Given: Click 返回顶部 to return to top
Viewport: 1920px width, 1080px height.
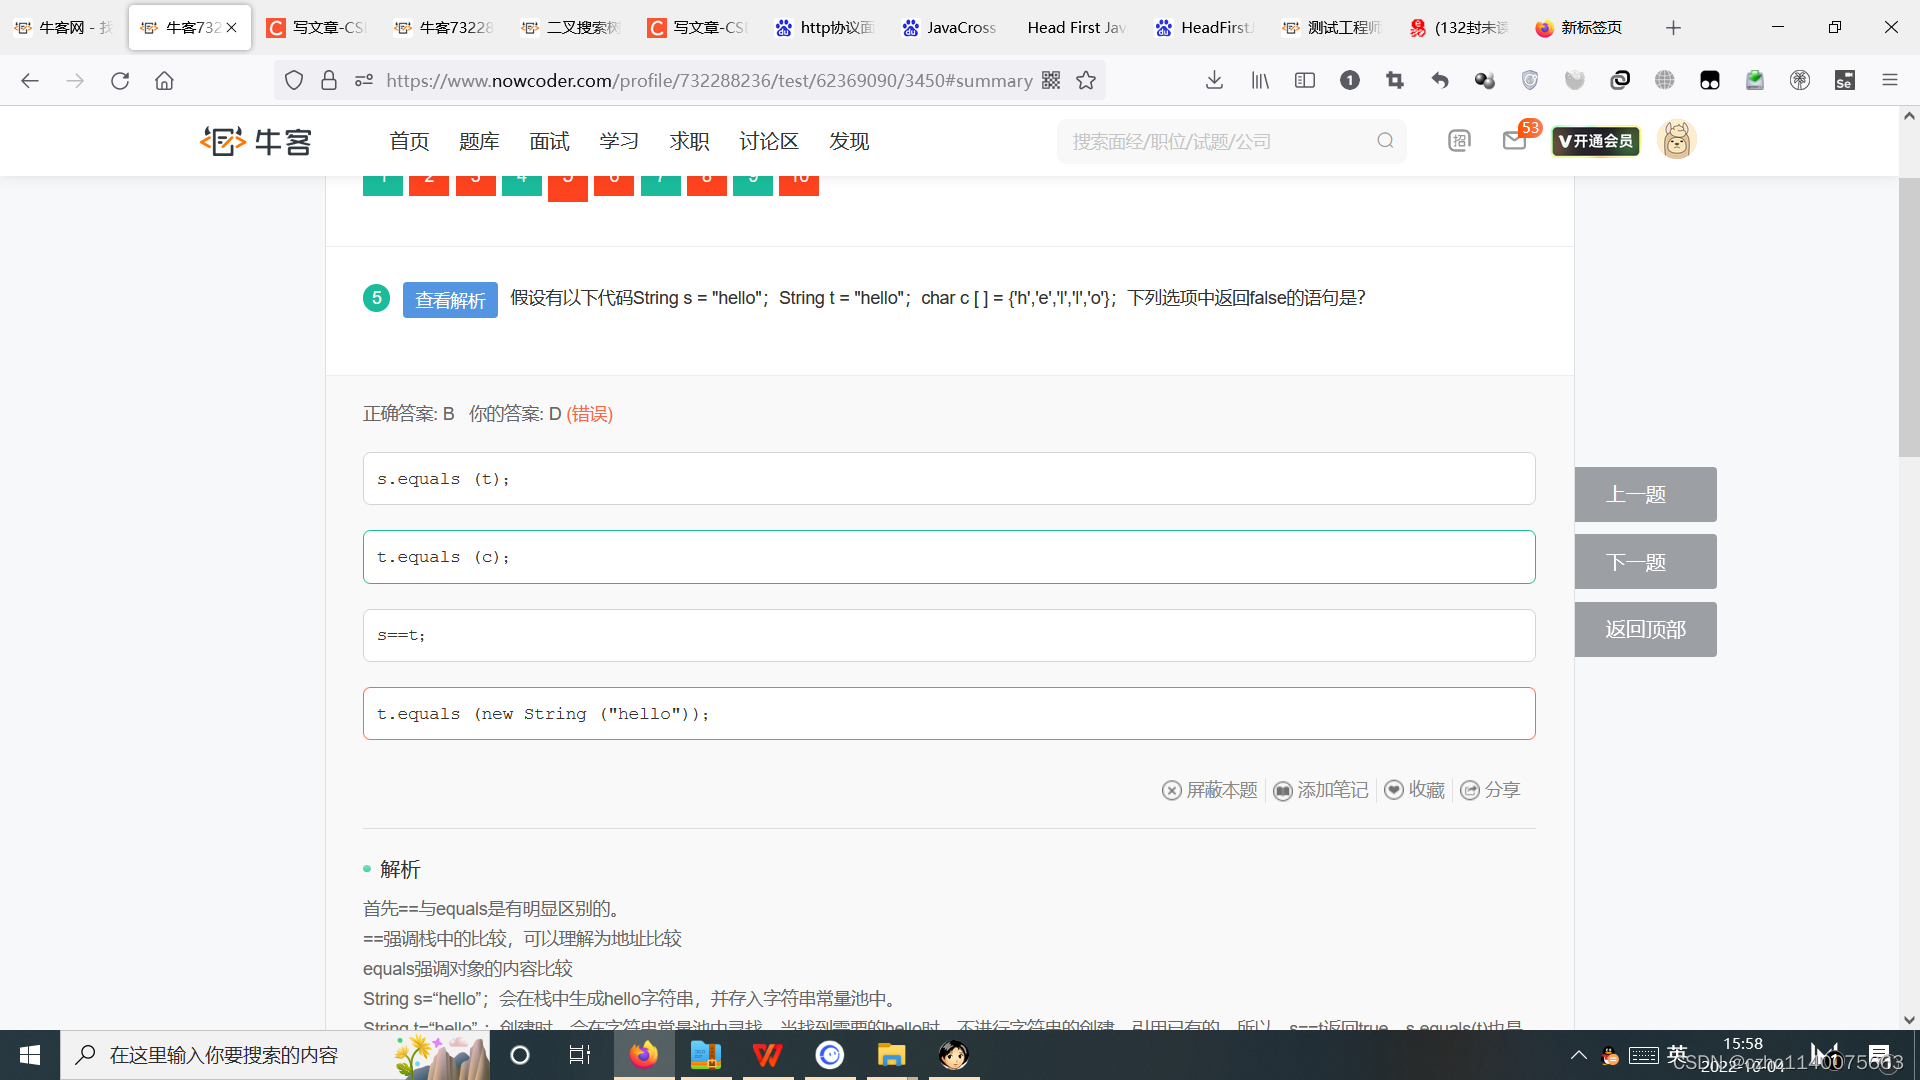Looking at the screenshot, I should (1645, 629).
